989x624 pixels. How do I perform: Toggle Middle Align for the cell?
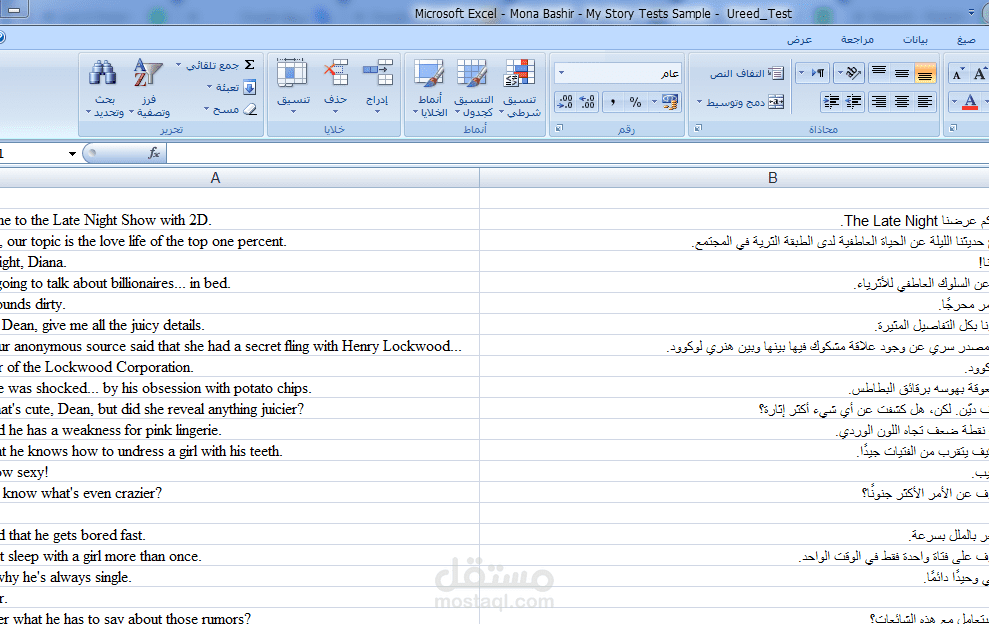[x=902, y=73]
